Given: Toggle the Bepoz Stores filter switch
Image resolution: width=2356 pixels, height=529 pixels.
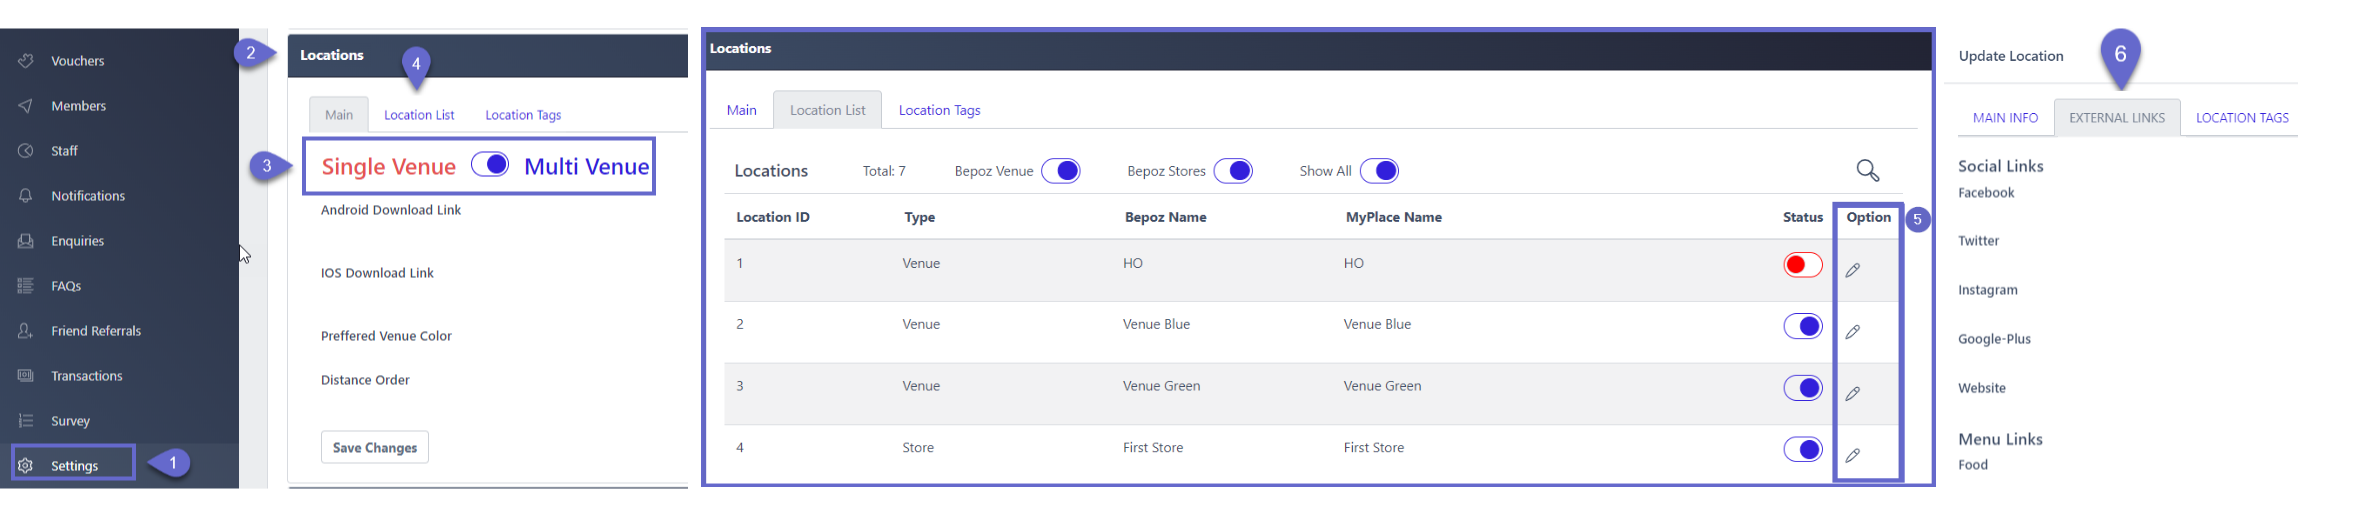Looking at the screenshot, I should [1233, 171].
